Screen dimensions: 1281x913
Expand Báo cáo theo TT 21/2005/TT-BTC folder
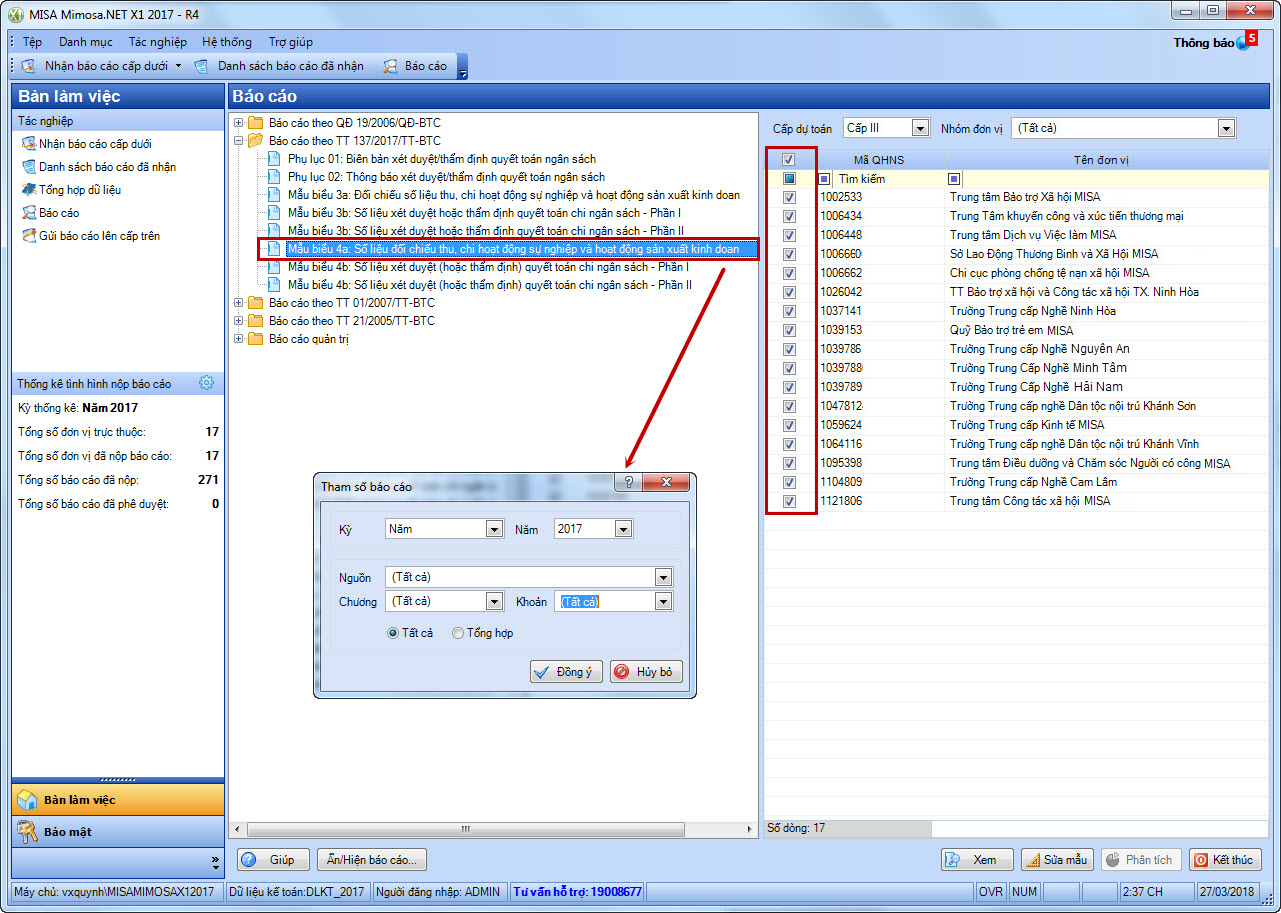(x=238, y=321)
